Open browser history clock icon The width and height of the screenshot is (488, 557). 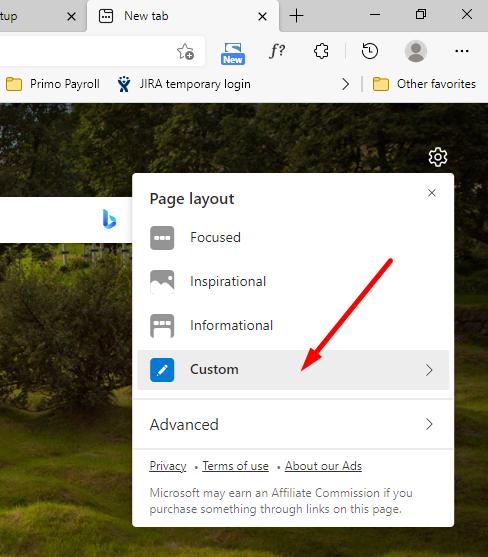click(x=370, y=51)
